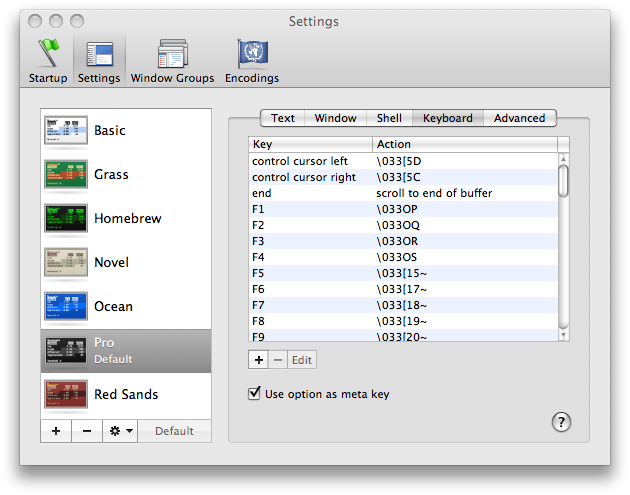Remove selected profile with minus button
The width and height of the screenshot is (630, 495).
[x=87, y=431]
